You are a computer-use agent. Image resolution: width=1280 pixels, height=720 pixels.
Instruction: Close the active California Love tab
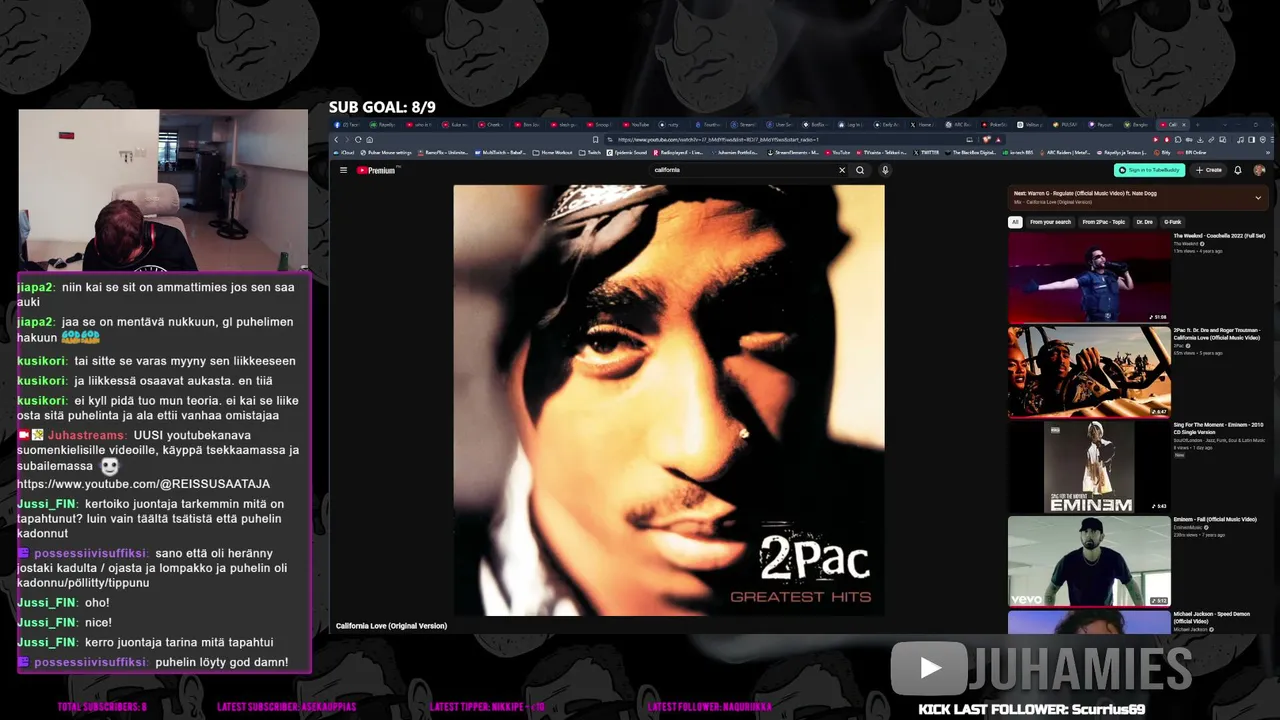(x=1182, y=125)
